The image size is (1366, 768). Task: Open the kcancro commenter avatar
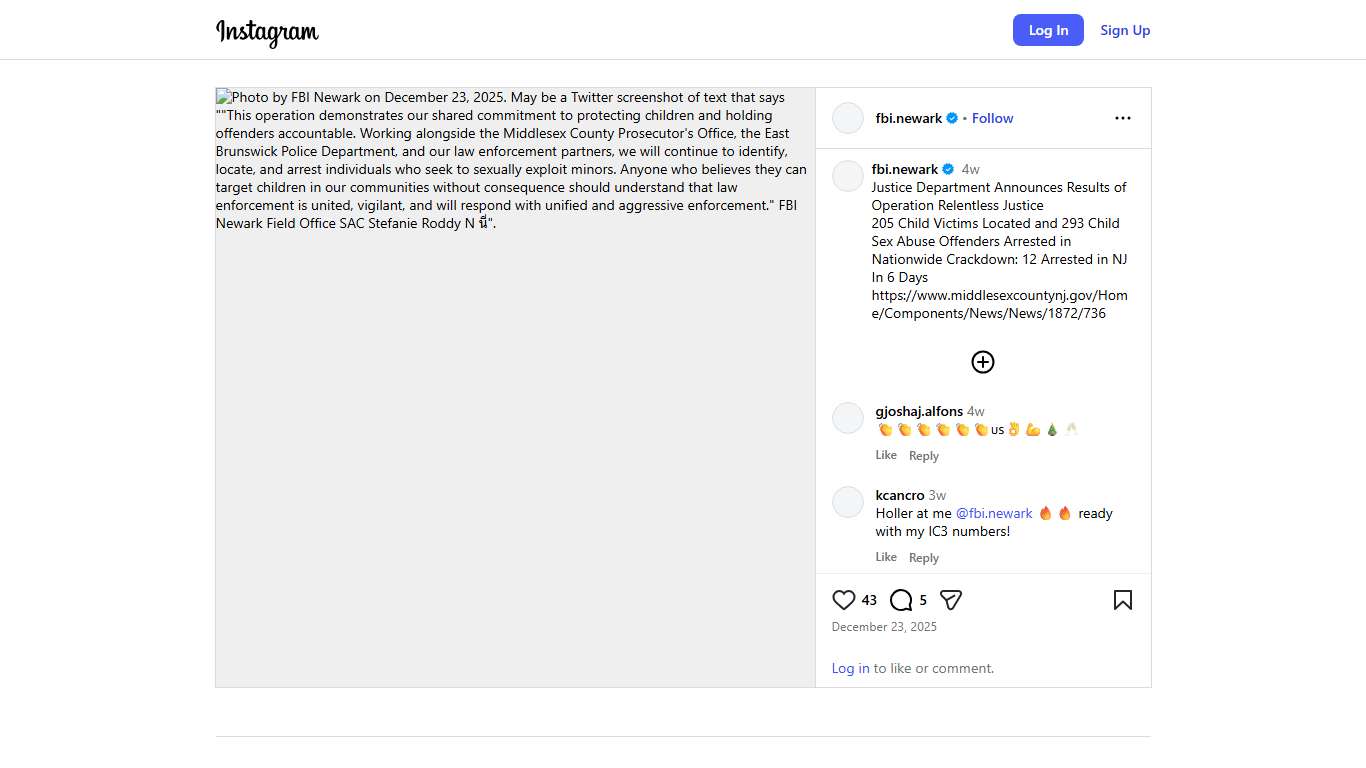coord(848,502)
